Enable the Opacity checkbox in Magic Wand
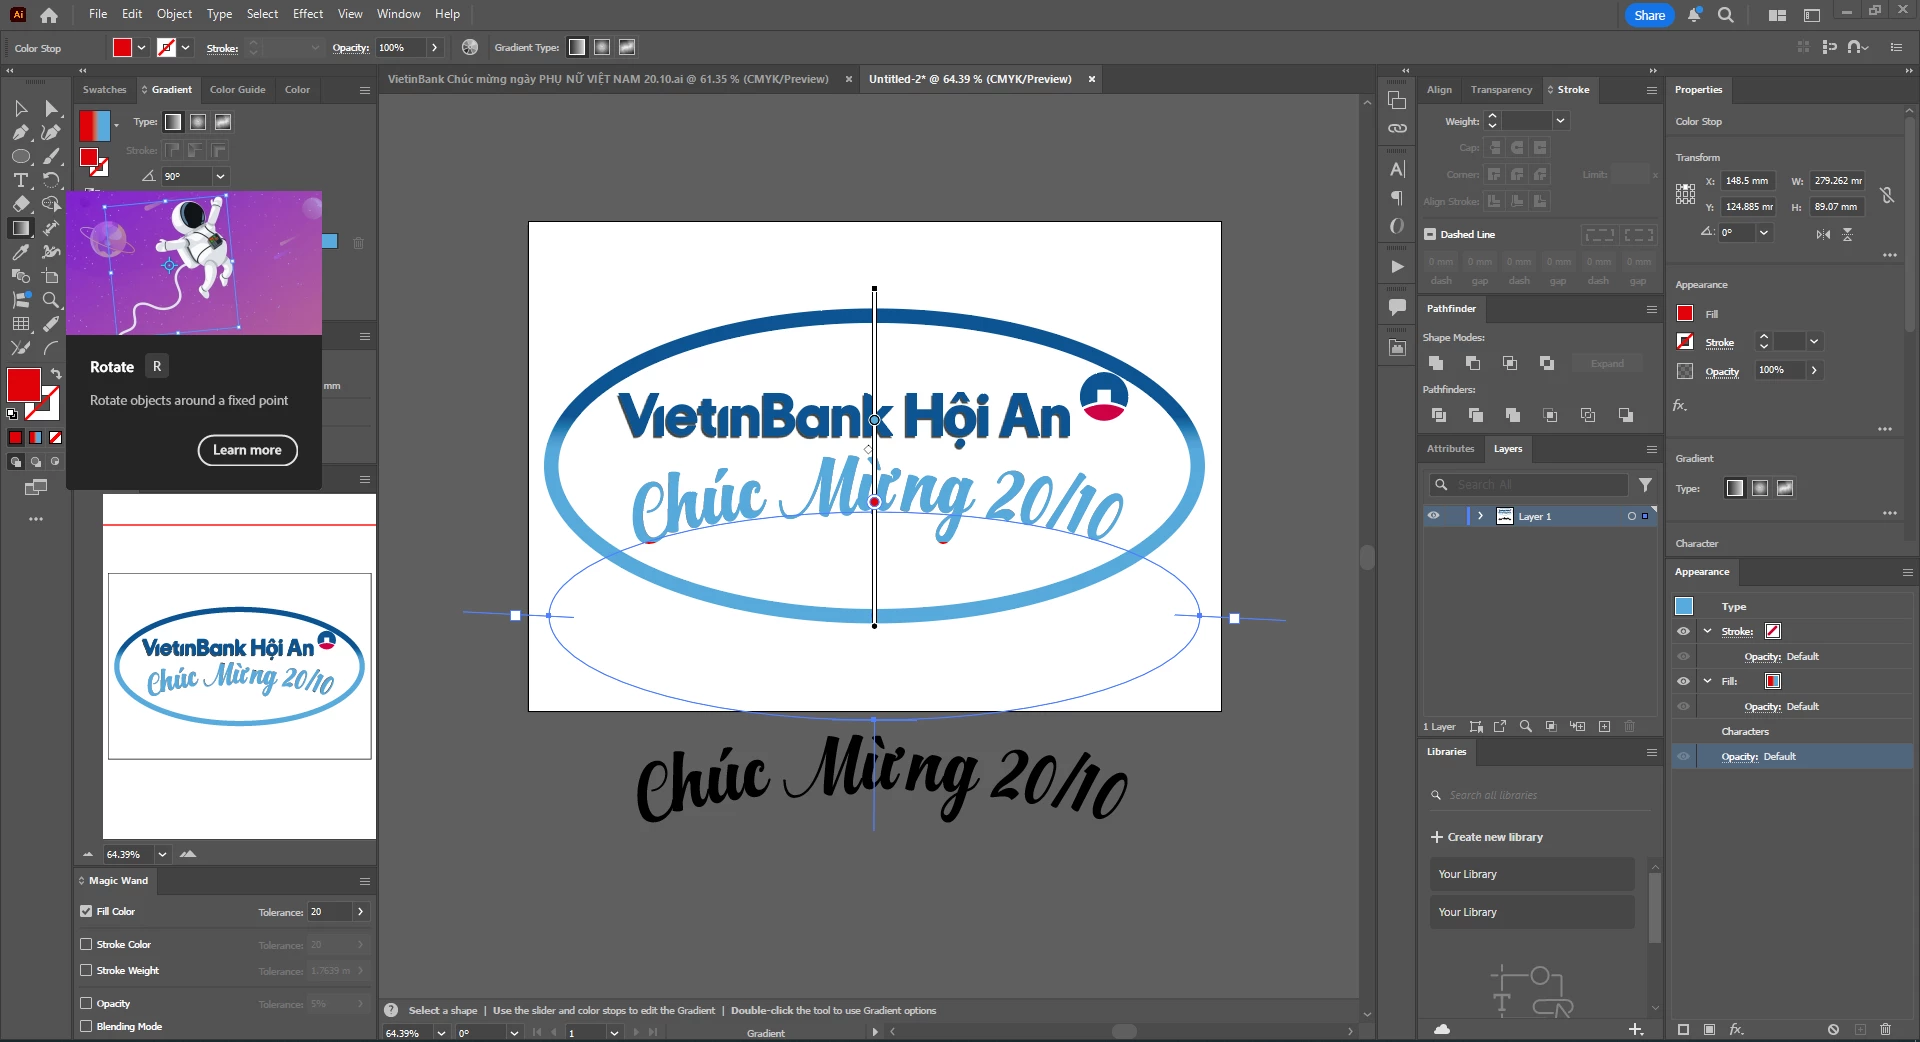Image resolution: width=1920 pixels, height=1042 pixels. tap(86, 1003)
